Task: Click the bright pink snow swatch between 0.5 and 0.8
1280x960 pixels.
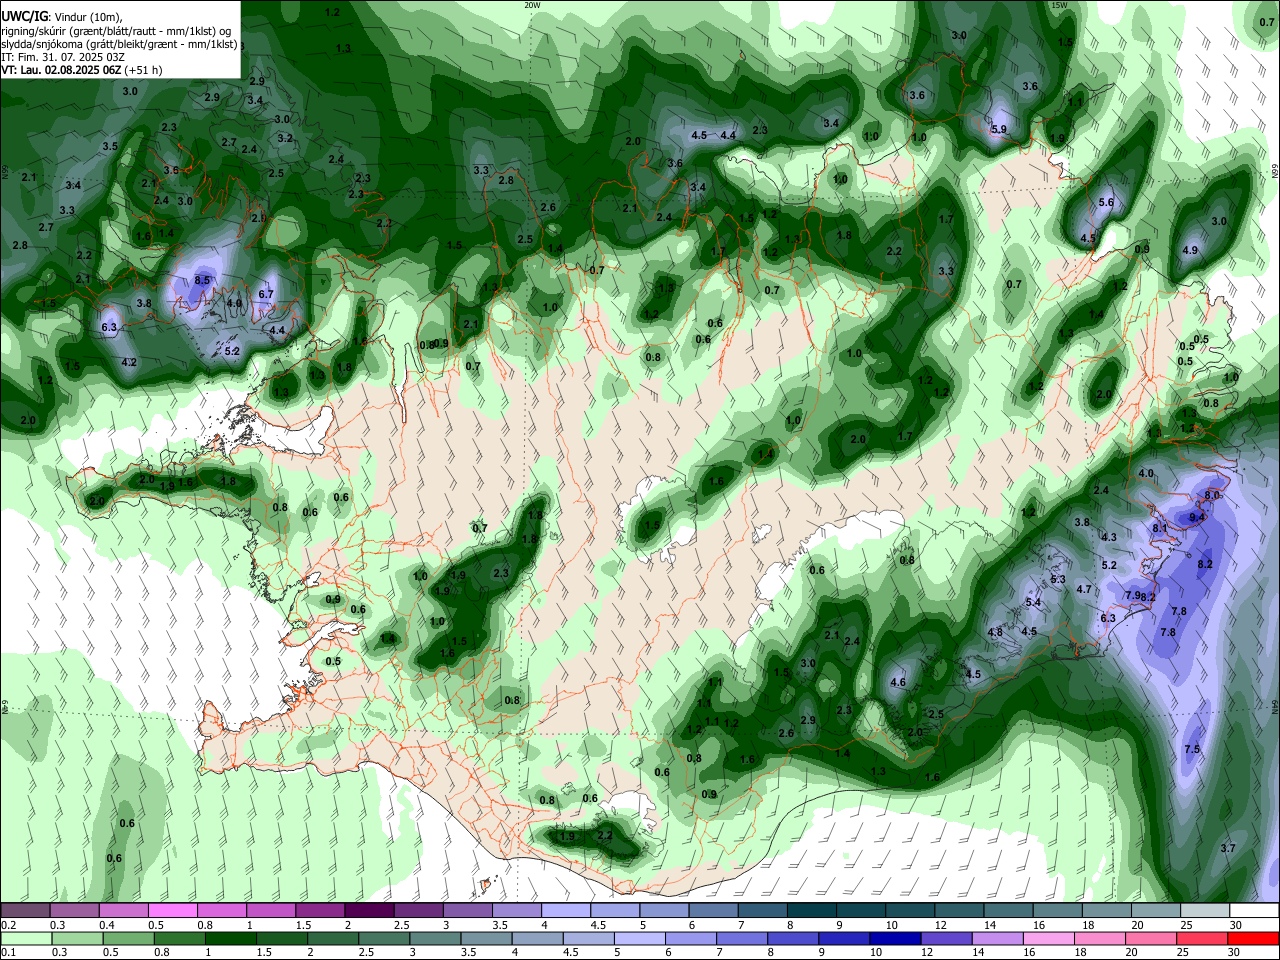Action: tap(172, 911)
